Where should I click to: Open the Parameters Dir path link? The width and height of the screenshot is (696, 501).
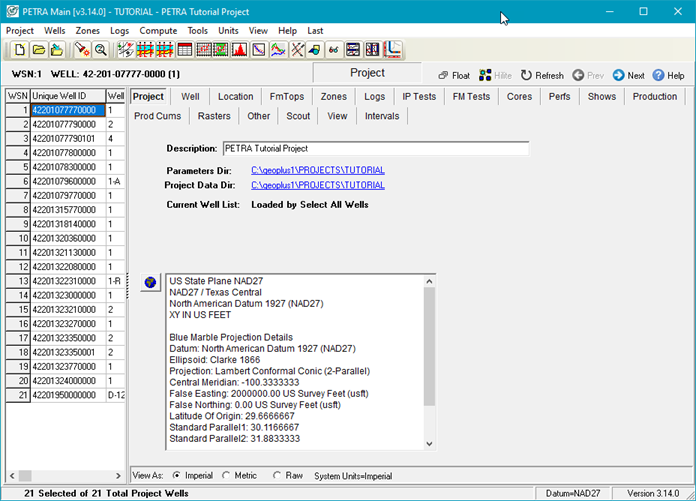pyautogui.click(x=318, y=170)
